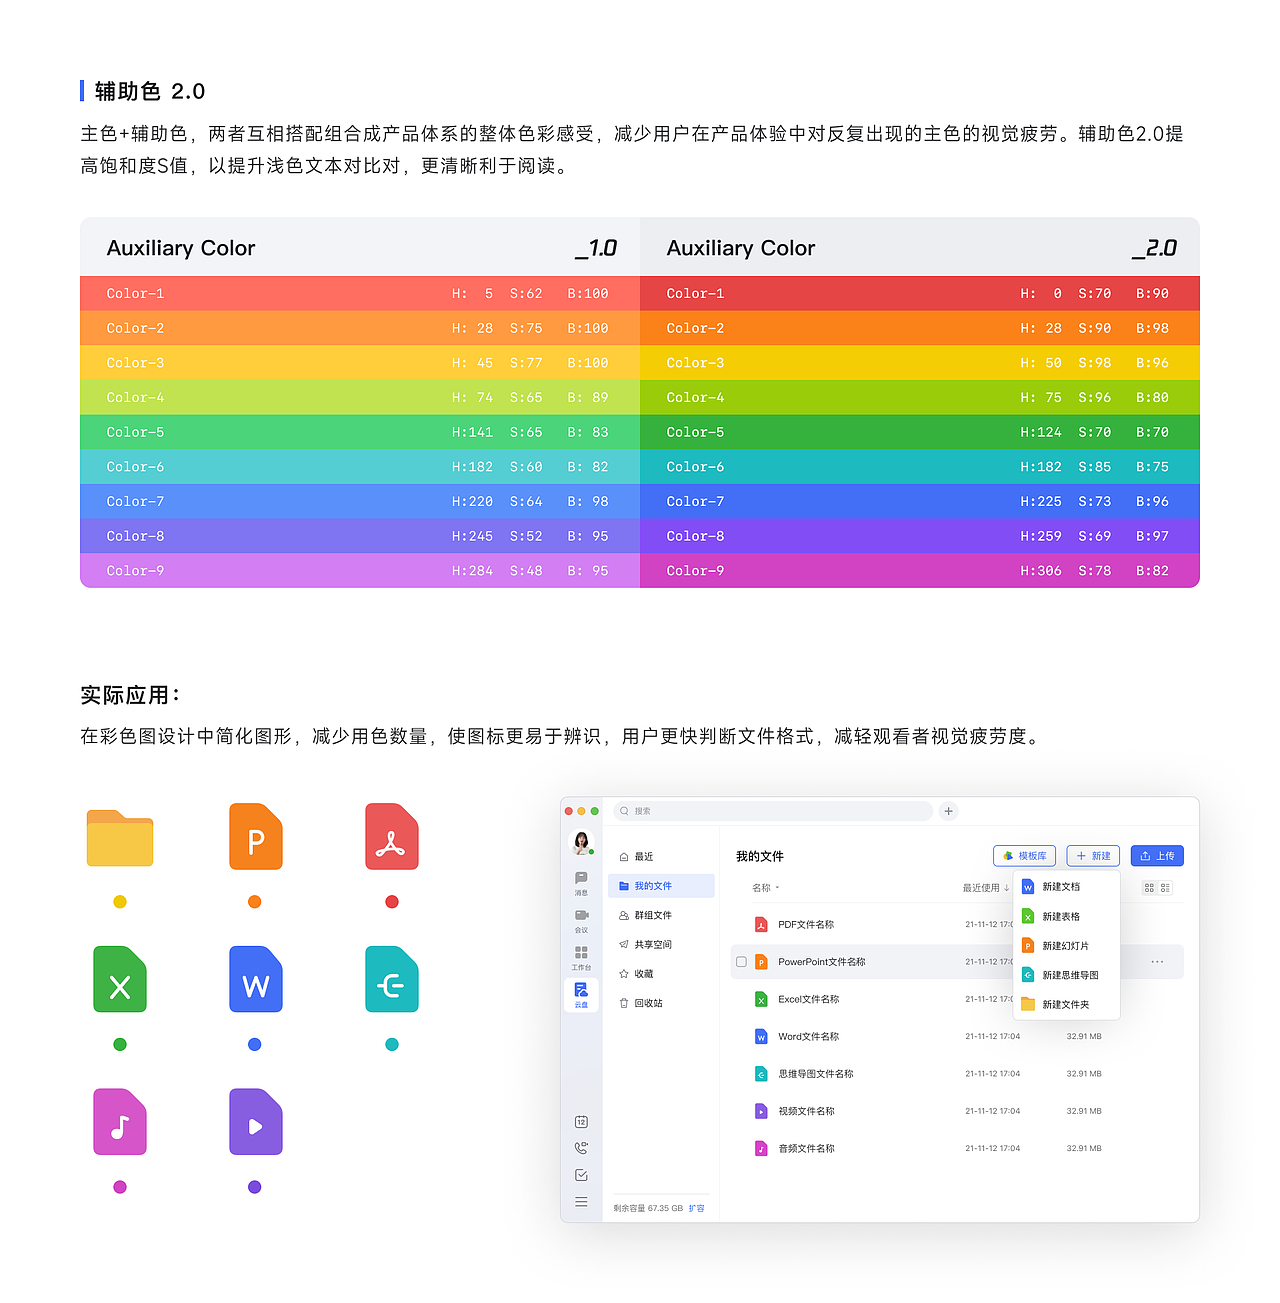Open the 会议 meeting camera icon
This screenshot has height=1303, width=1280.
point(581,915)
